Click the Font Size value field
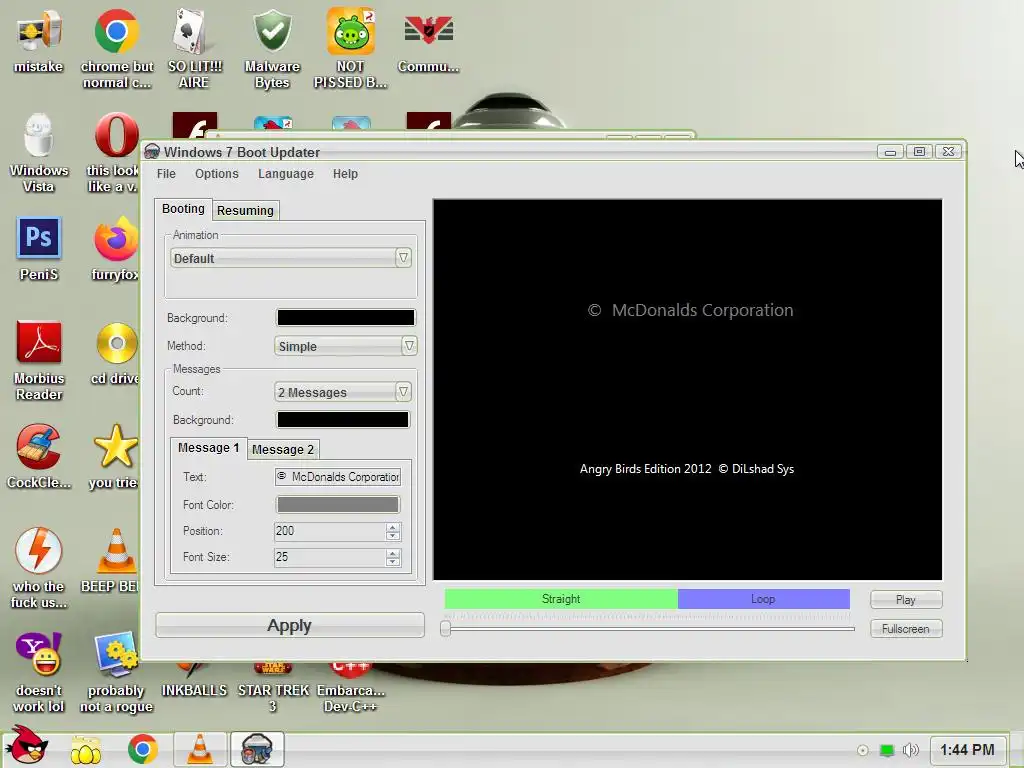This screenshot has width=1024, height=768. [330, 557]
